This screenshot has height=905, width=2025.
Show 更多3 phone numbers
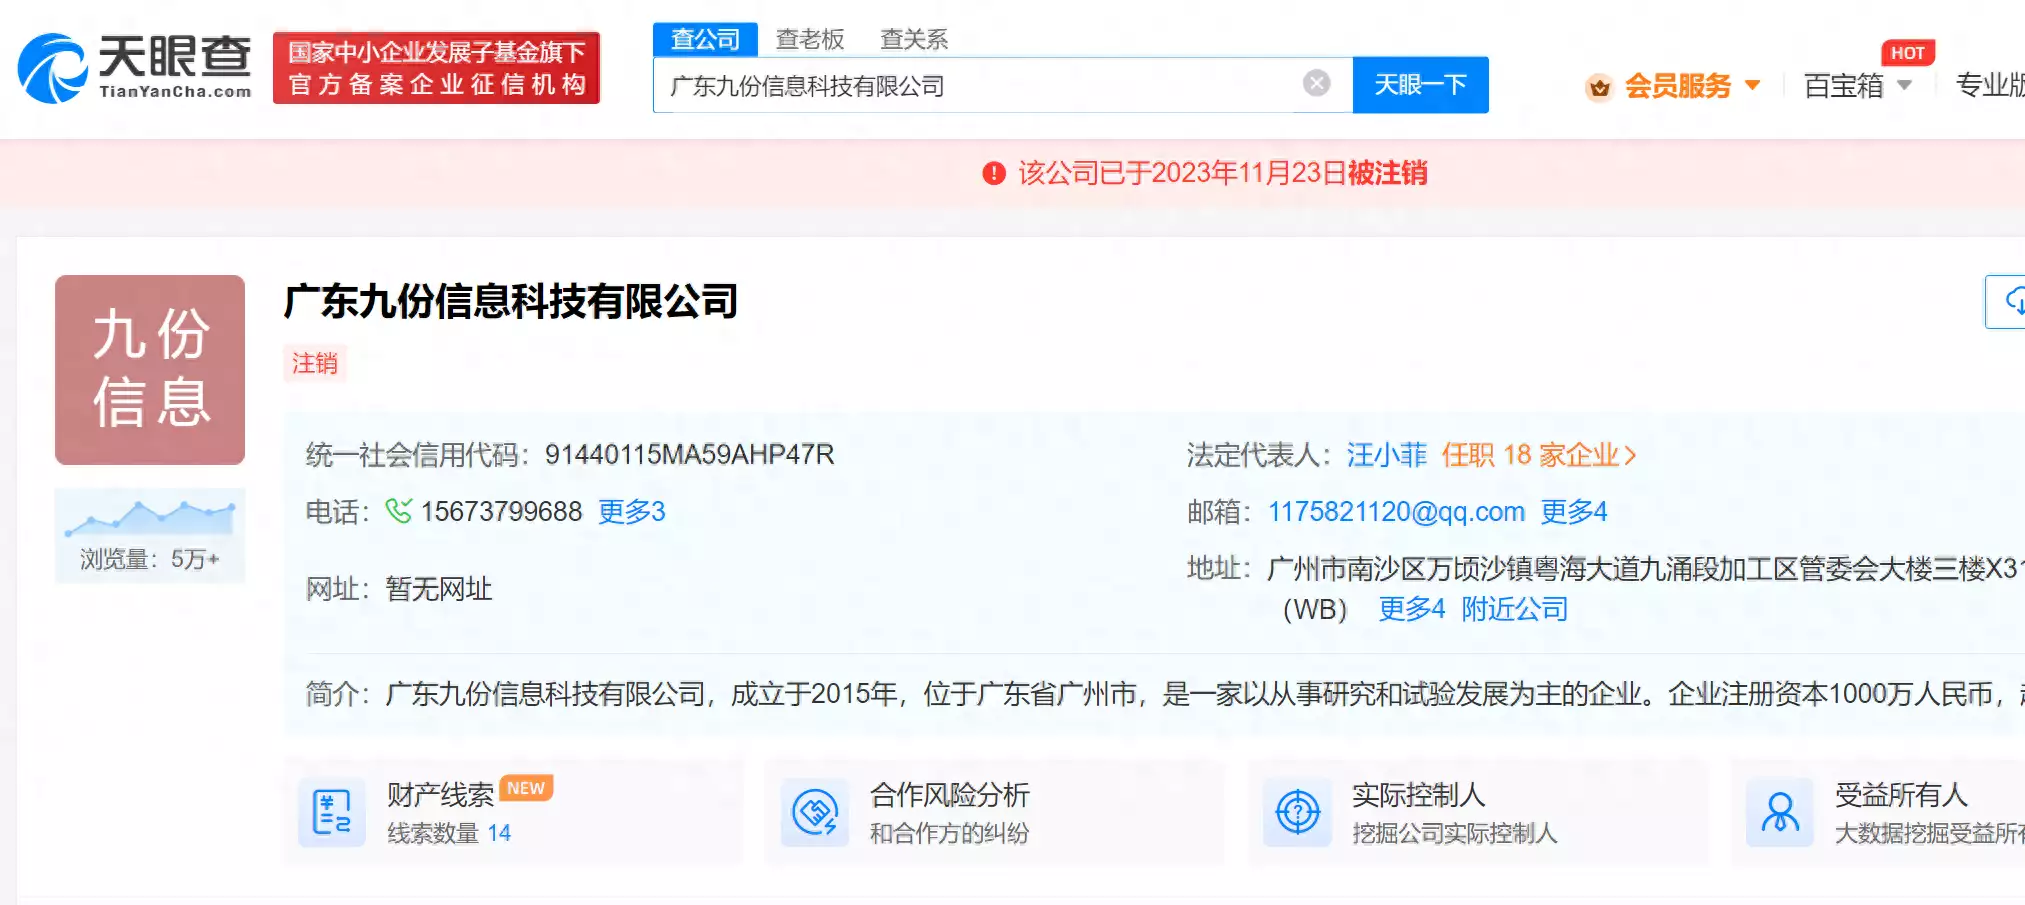(632, 512)
